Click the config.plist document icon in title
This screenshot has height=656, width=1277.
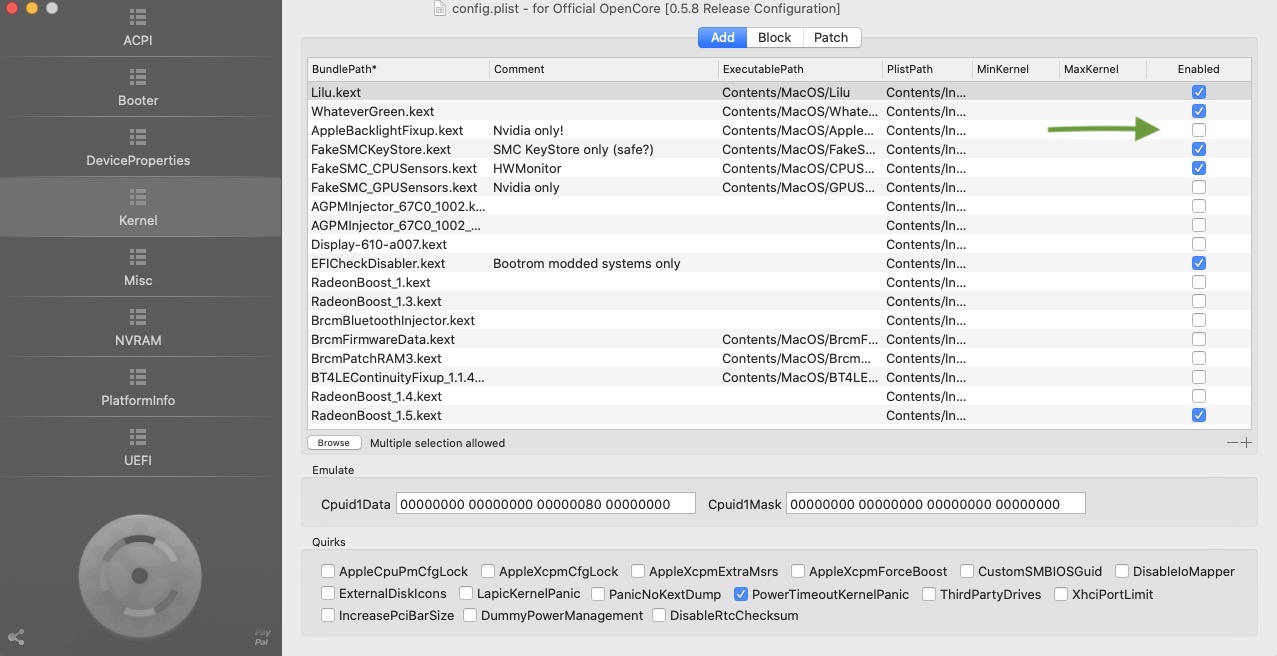click(x=440, y=8)
